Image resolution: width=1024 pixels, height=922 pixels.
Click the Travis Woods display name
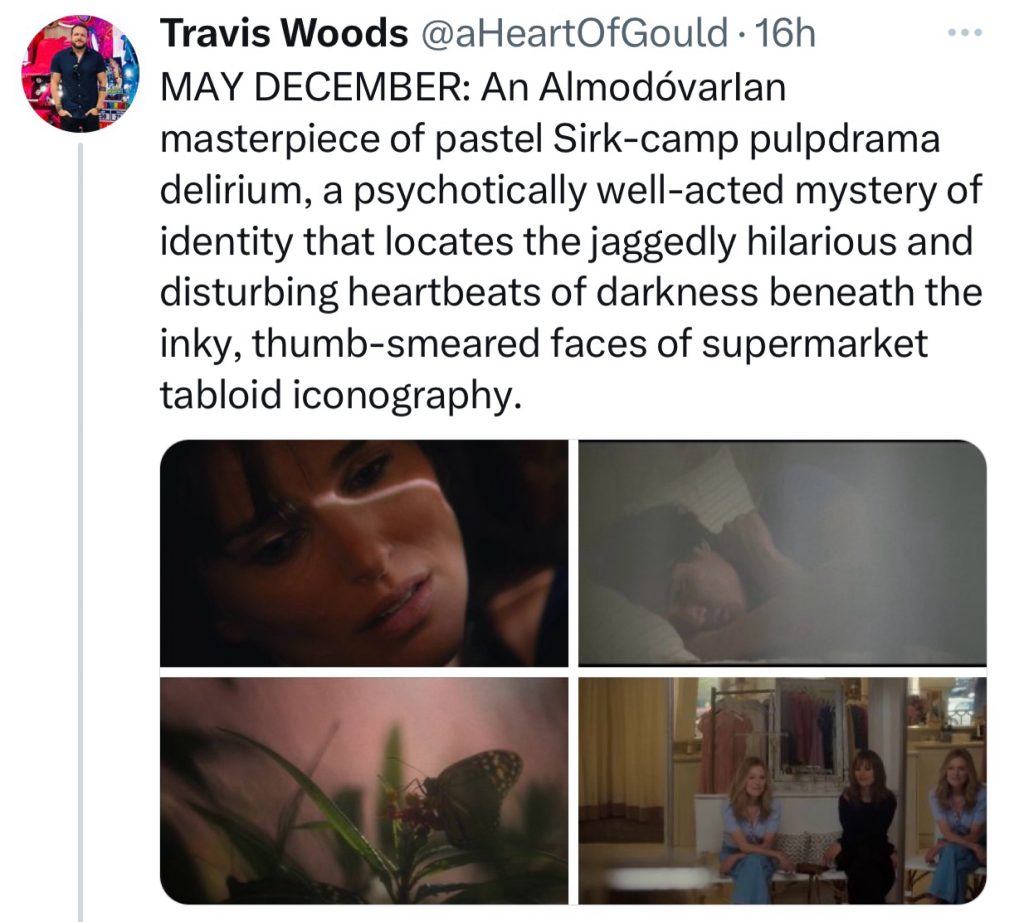(284, 33)
